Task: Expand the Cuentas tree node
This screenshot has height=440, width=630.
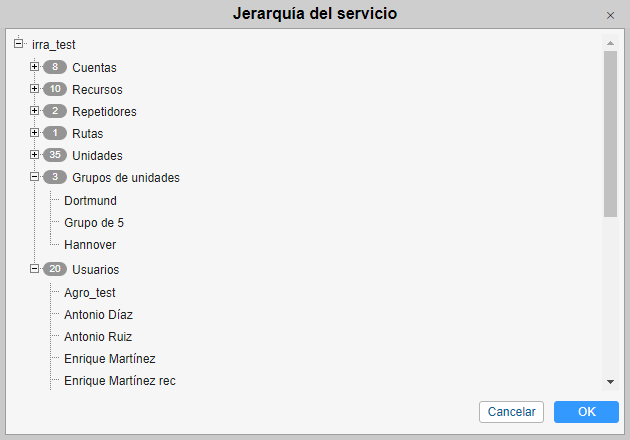Action: pyautogui.click(x=35, y=67)
